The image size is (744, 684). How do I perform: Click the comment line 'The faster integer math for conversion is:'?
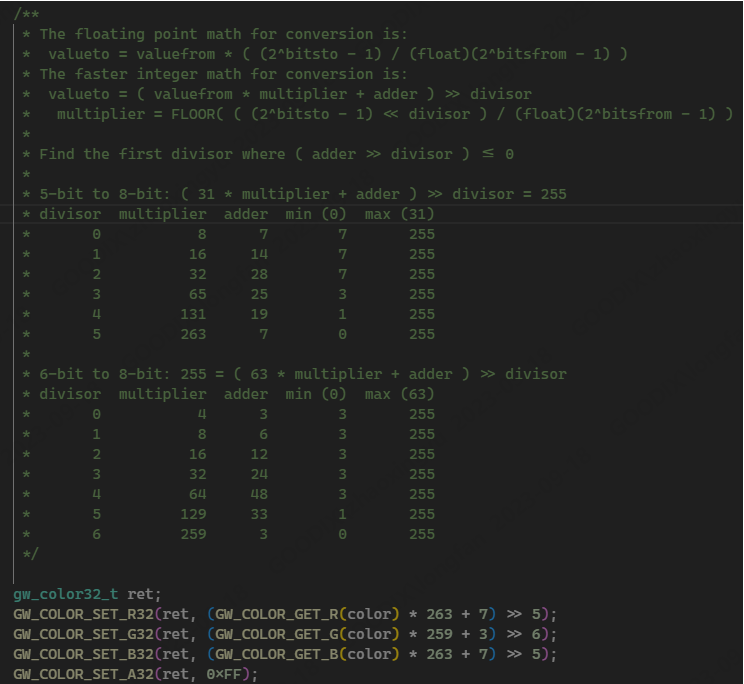[x=223, y=74]
